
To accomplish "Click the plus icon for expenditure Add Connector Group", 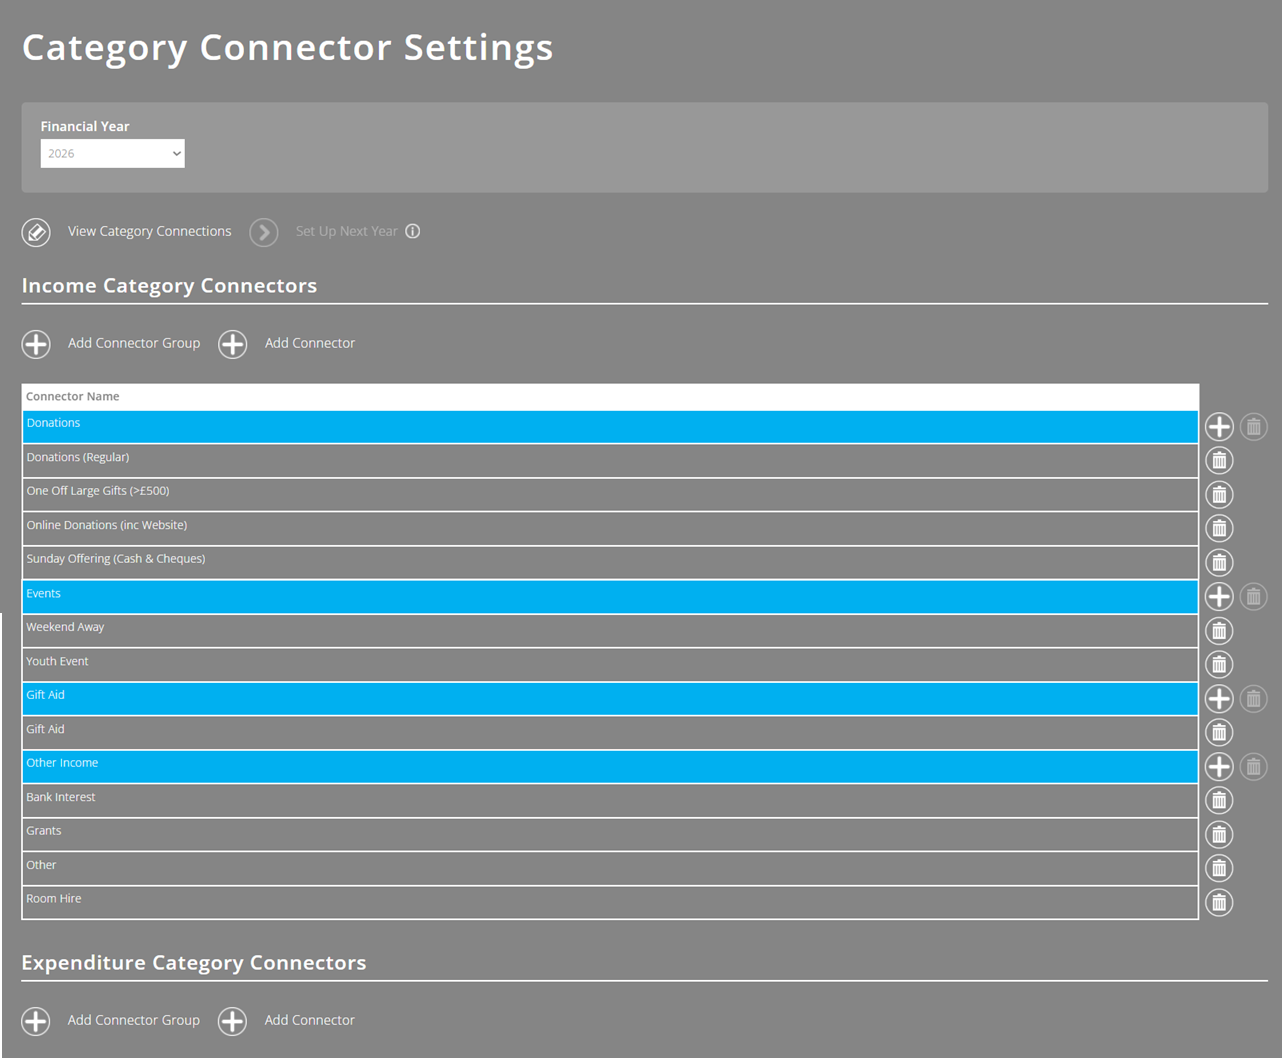I will pos(36,1021).
